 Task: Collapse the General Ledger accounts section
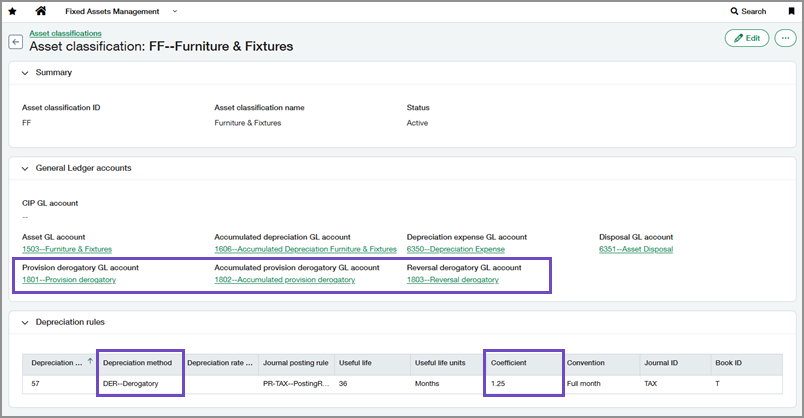pyautogui.click(x=24, y=168)
